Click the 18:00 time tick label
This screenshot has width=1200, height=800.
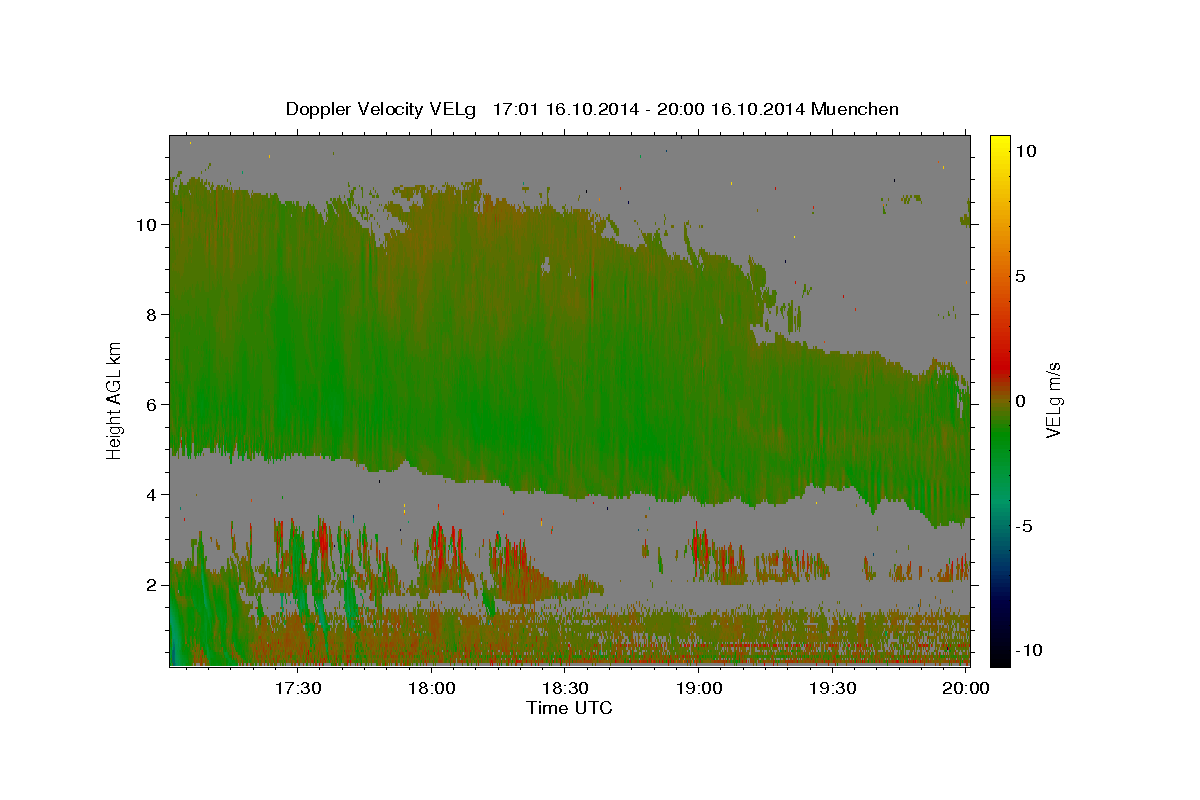pyautogui.click(x=433, y=688)
